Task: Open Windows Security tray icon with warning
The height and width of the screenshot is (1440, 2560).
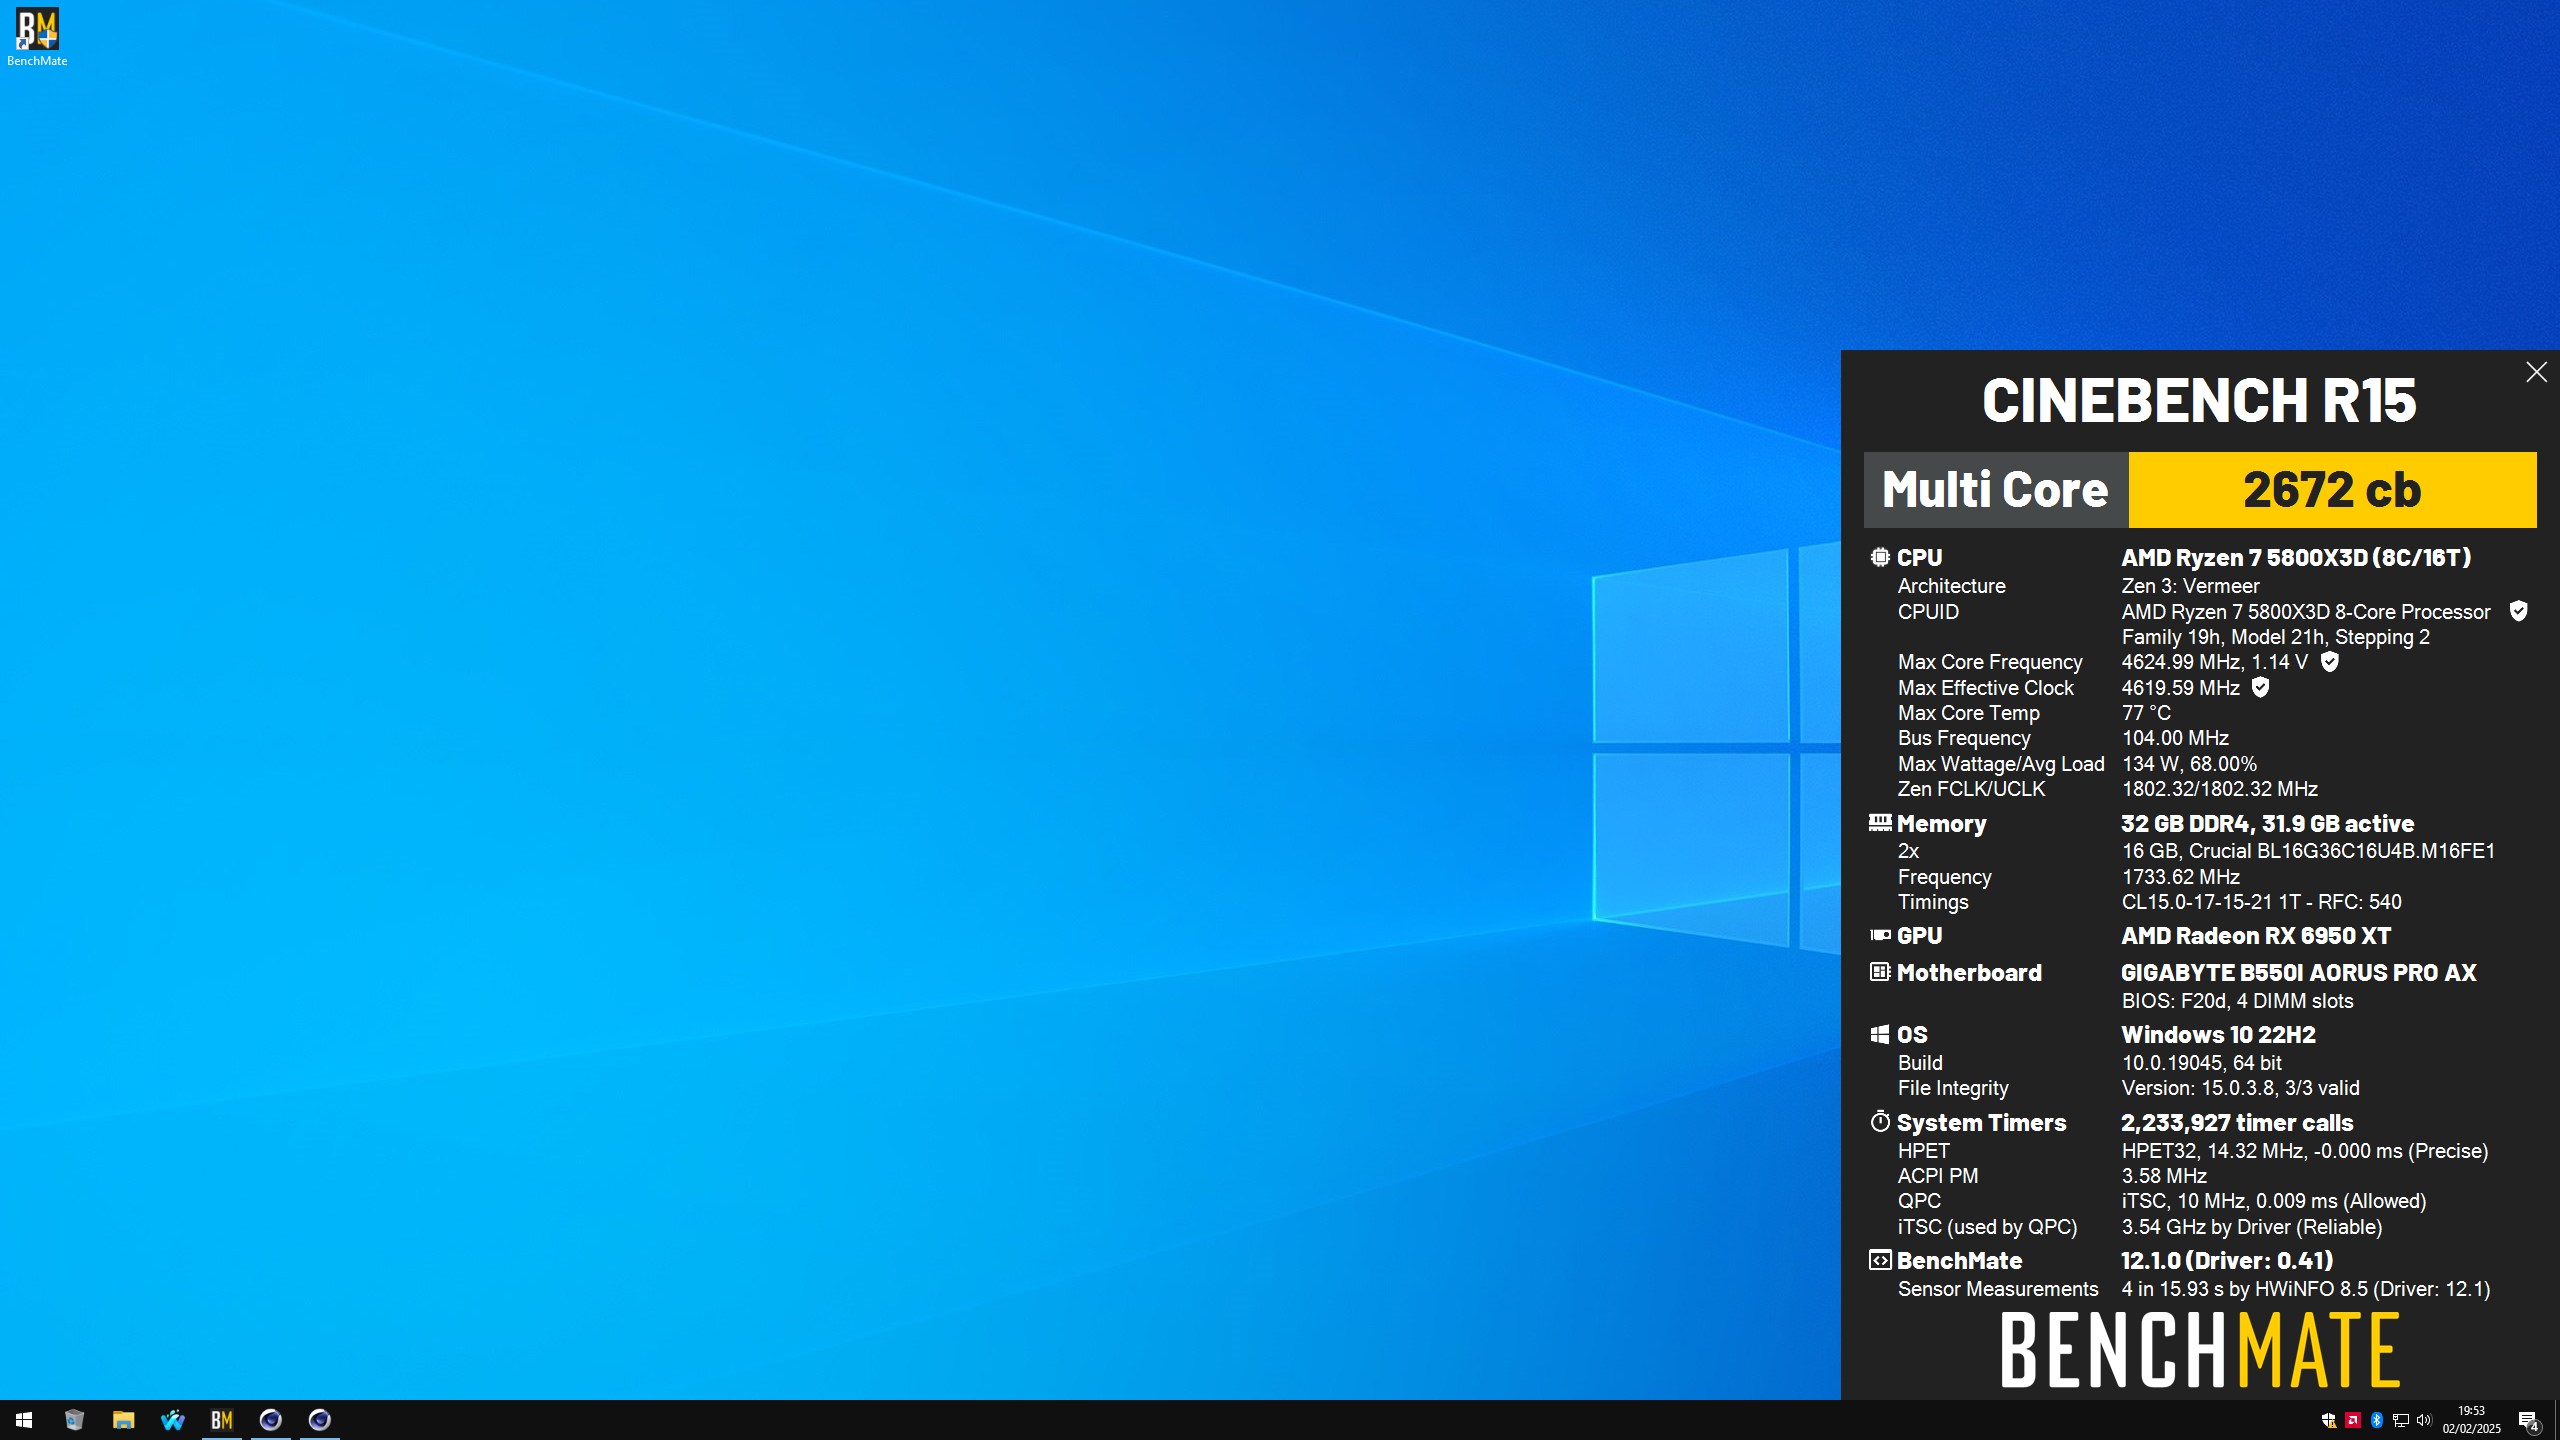Action: pyautogui.click(x=2329, y=1420)
